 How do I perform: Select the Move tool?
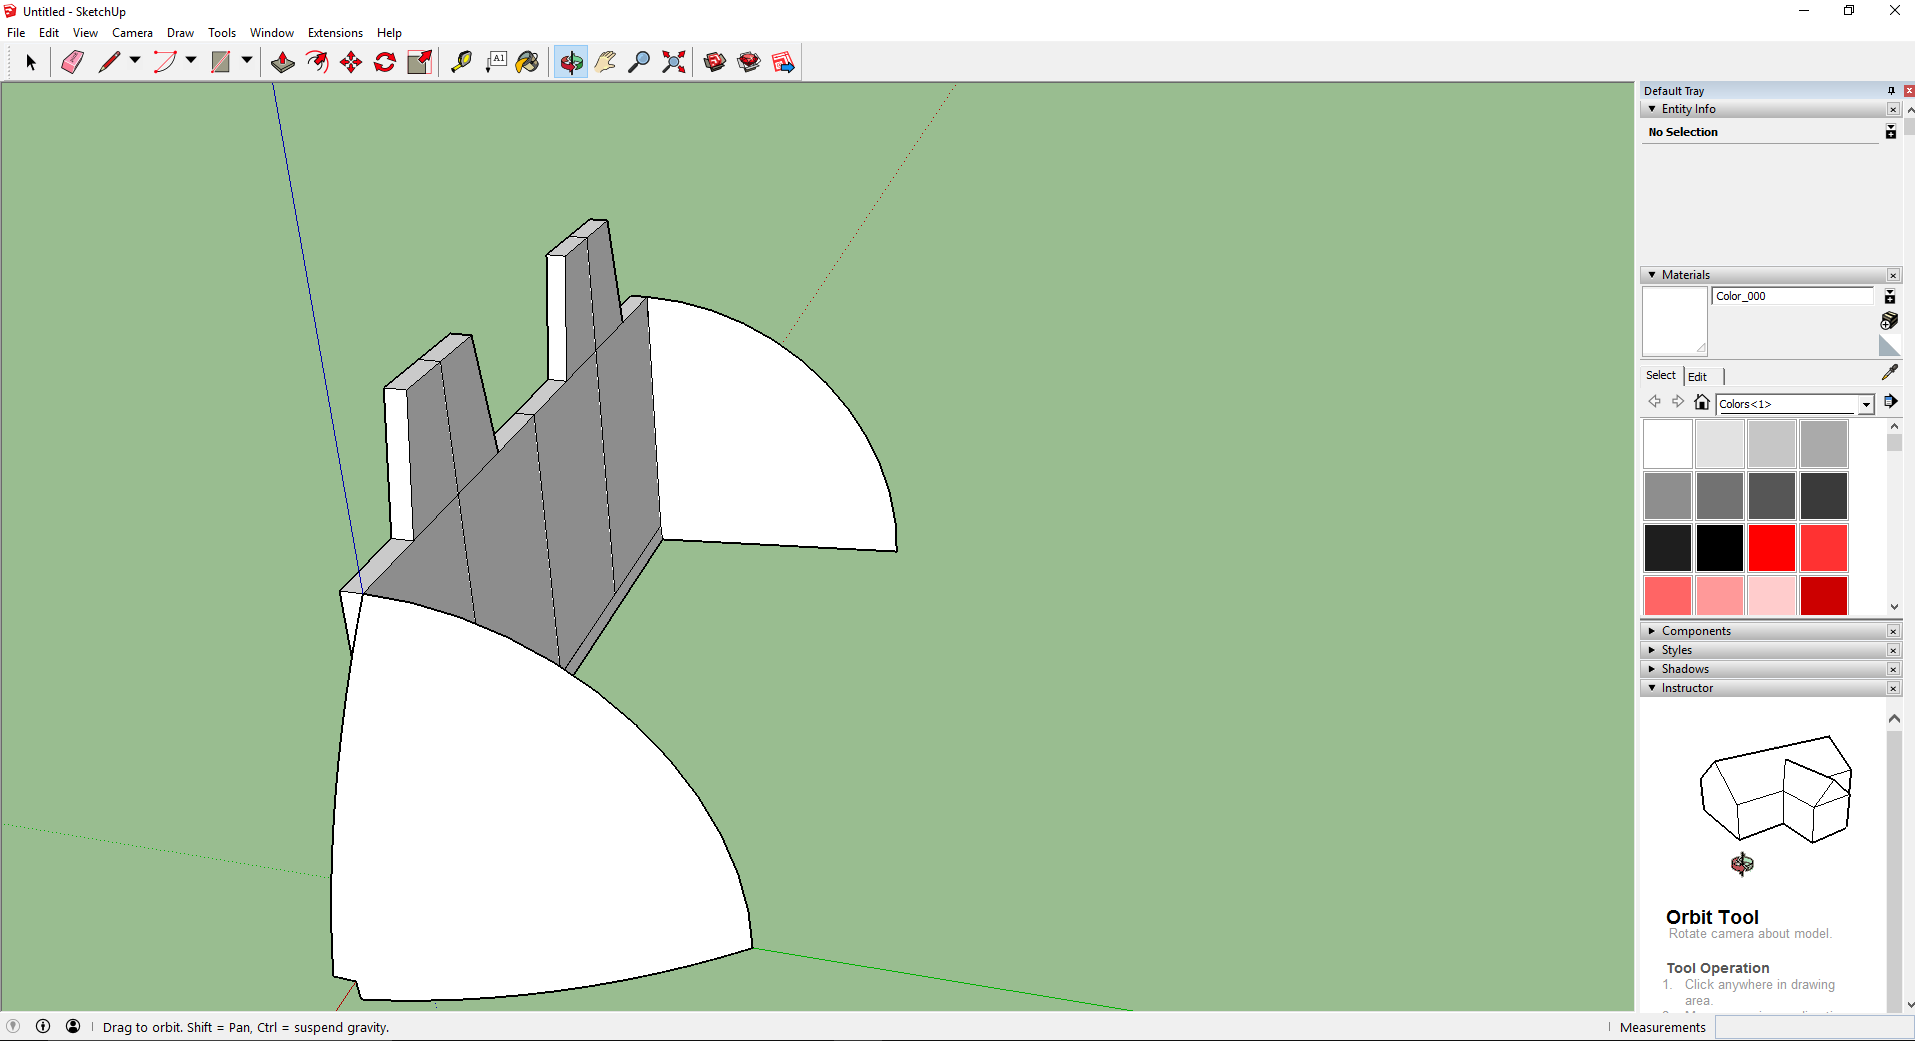[x=351, y=62]
